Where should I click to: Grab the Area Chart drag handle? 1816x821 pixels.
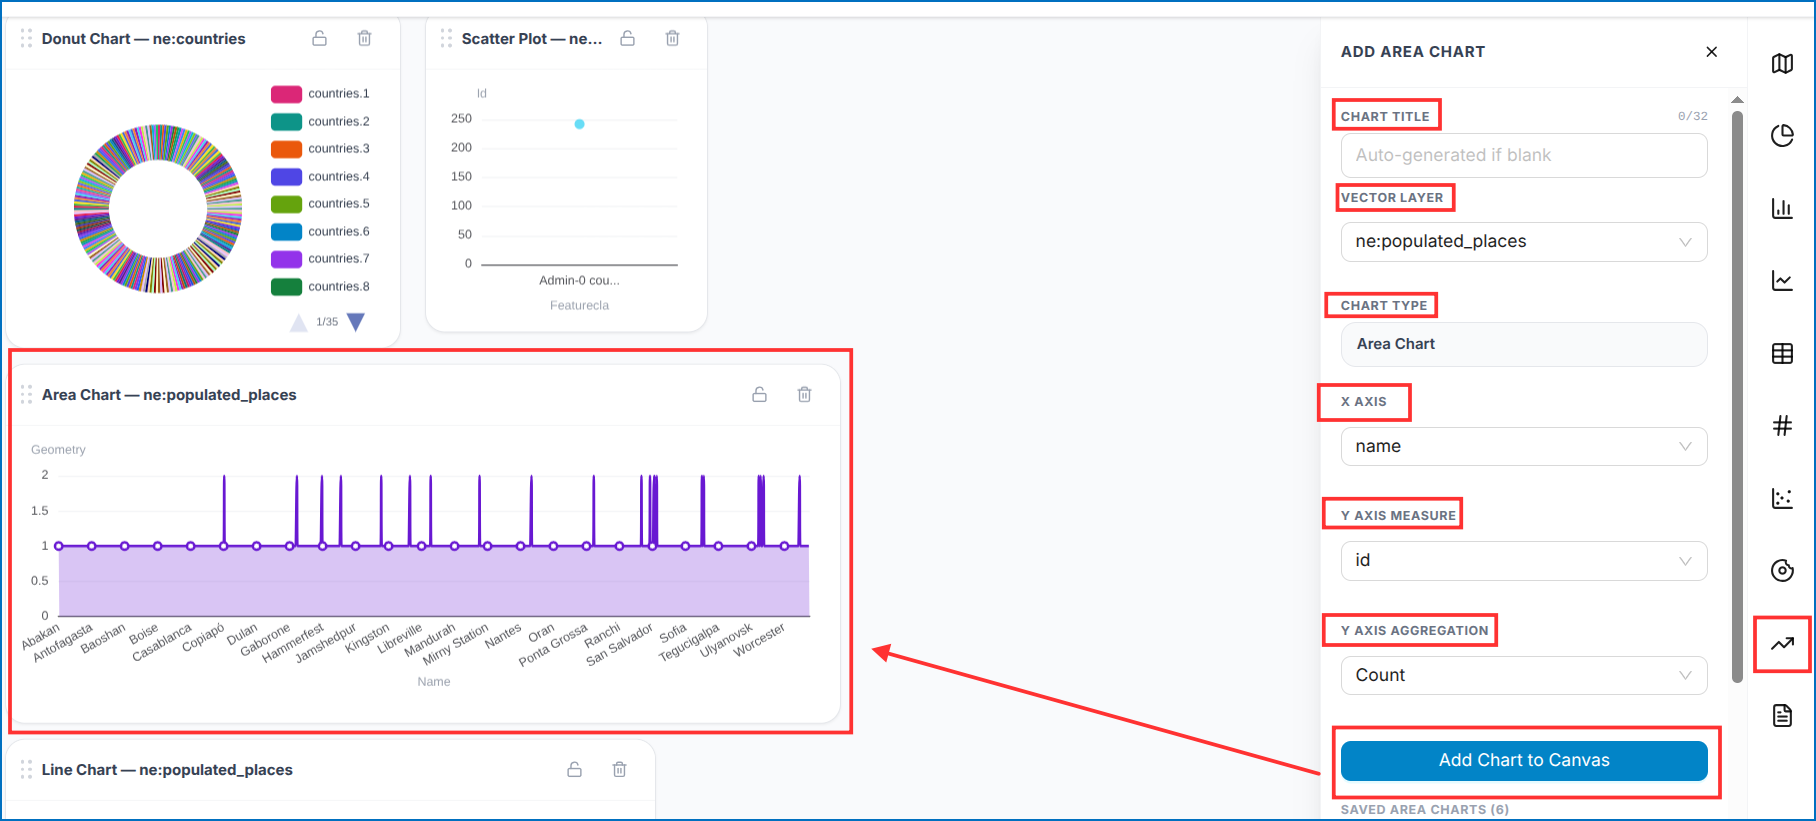pos(26,394)
